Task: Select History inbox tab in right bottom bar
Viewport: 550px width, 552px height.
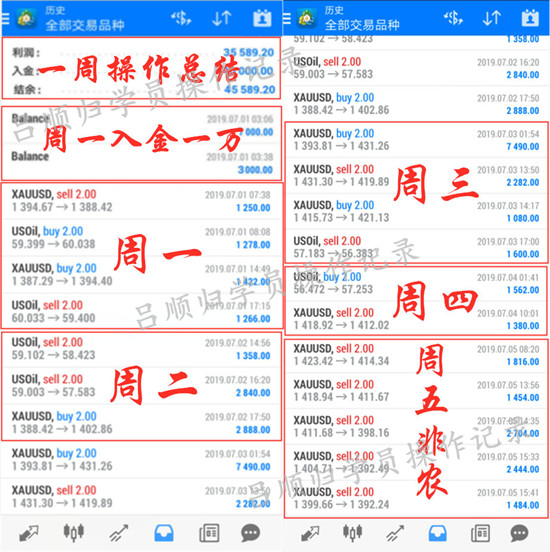Action: pyautogui.click(x=438, y=533)
